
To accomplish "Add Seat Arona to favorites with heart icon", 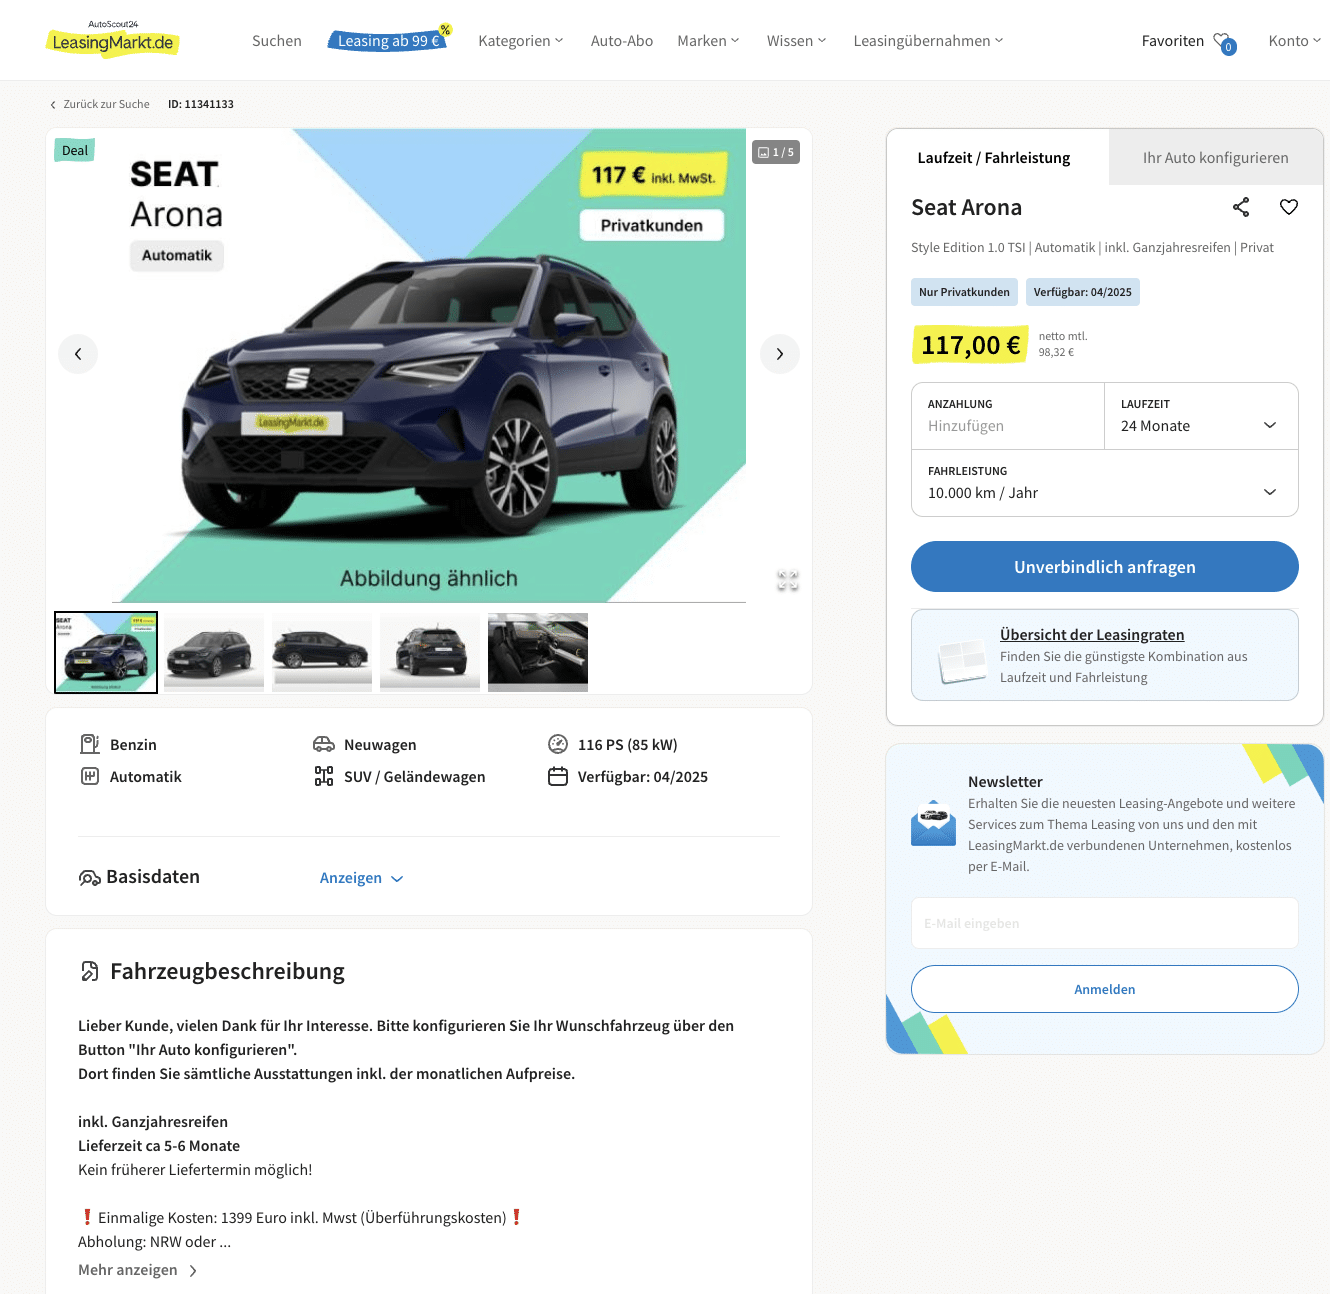I will [x=1289, y=207].
